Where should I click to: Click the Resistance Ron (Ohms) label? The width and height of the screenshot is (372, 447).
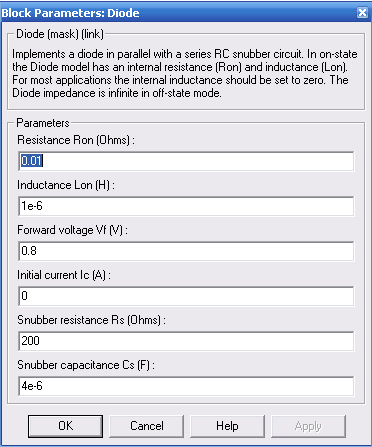(x=76, y=140)
